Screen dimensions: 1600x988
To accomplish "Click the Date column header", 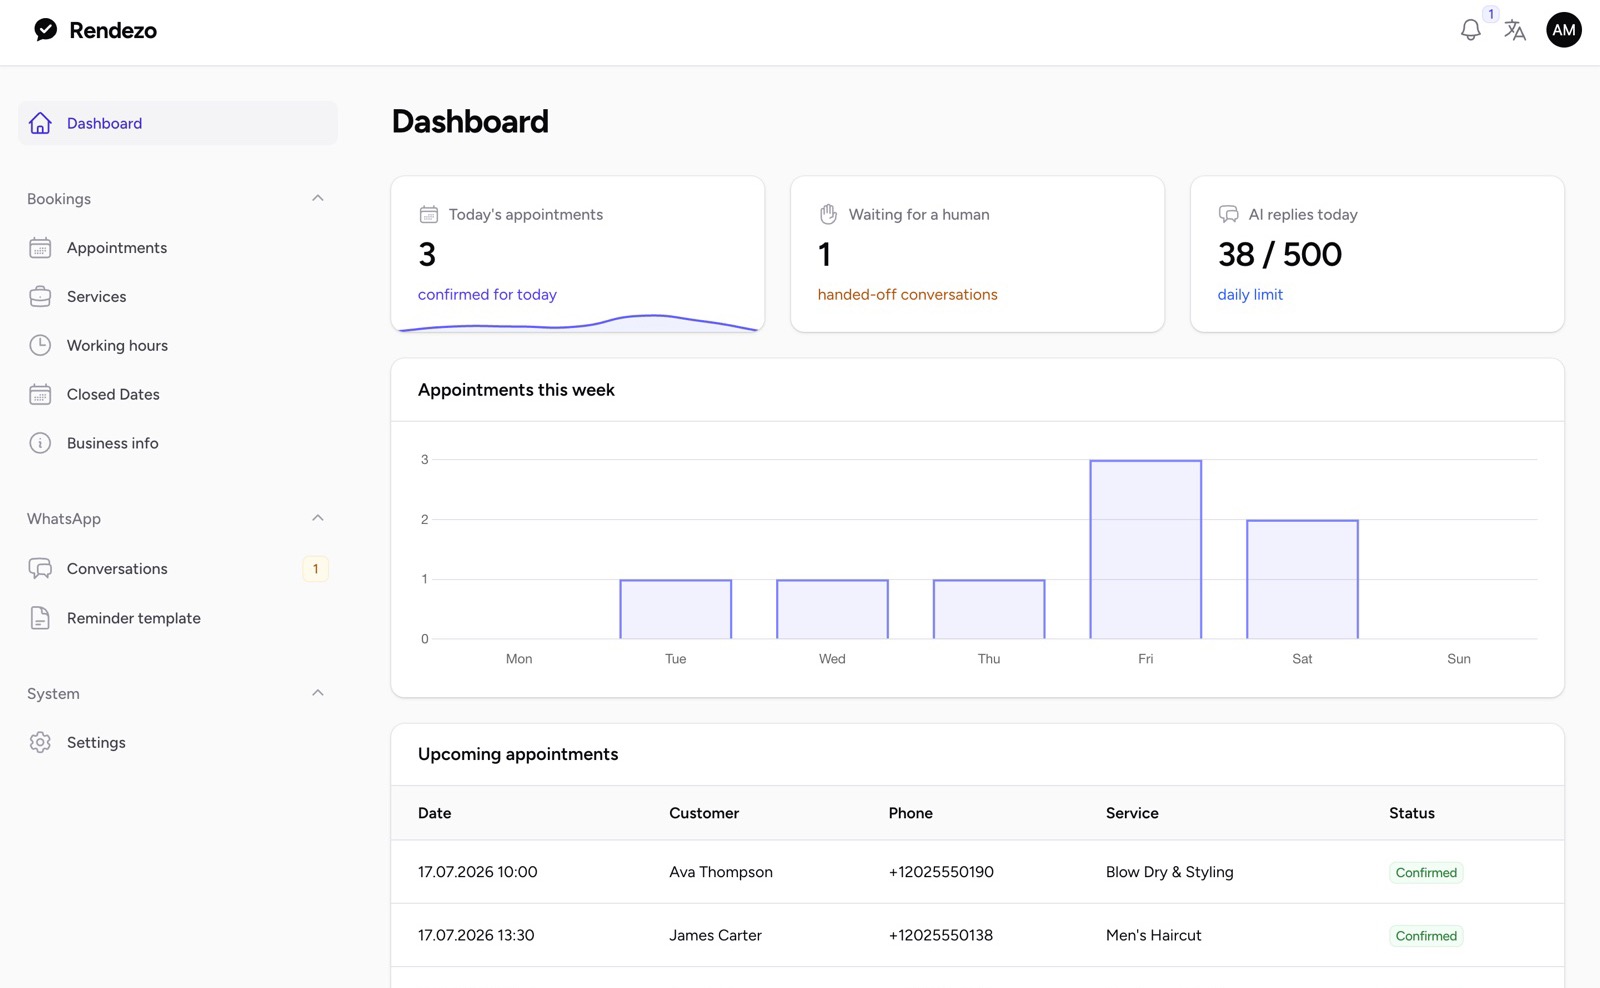I will tap(435, 813).
